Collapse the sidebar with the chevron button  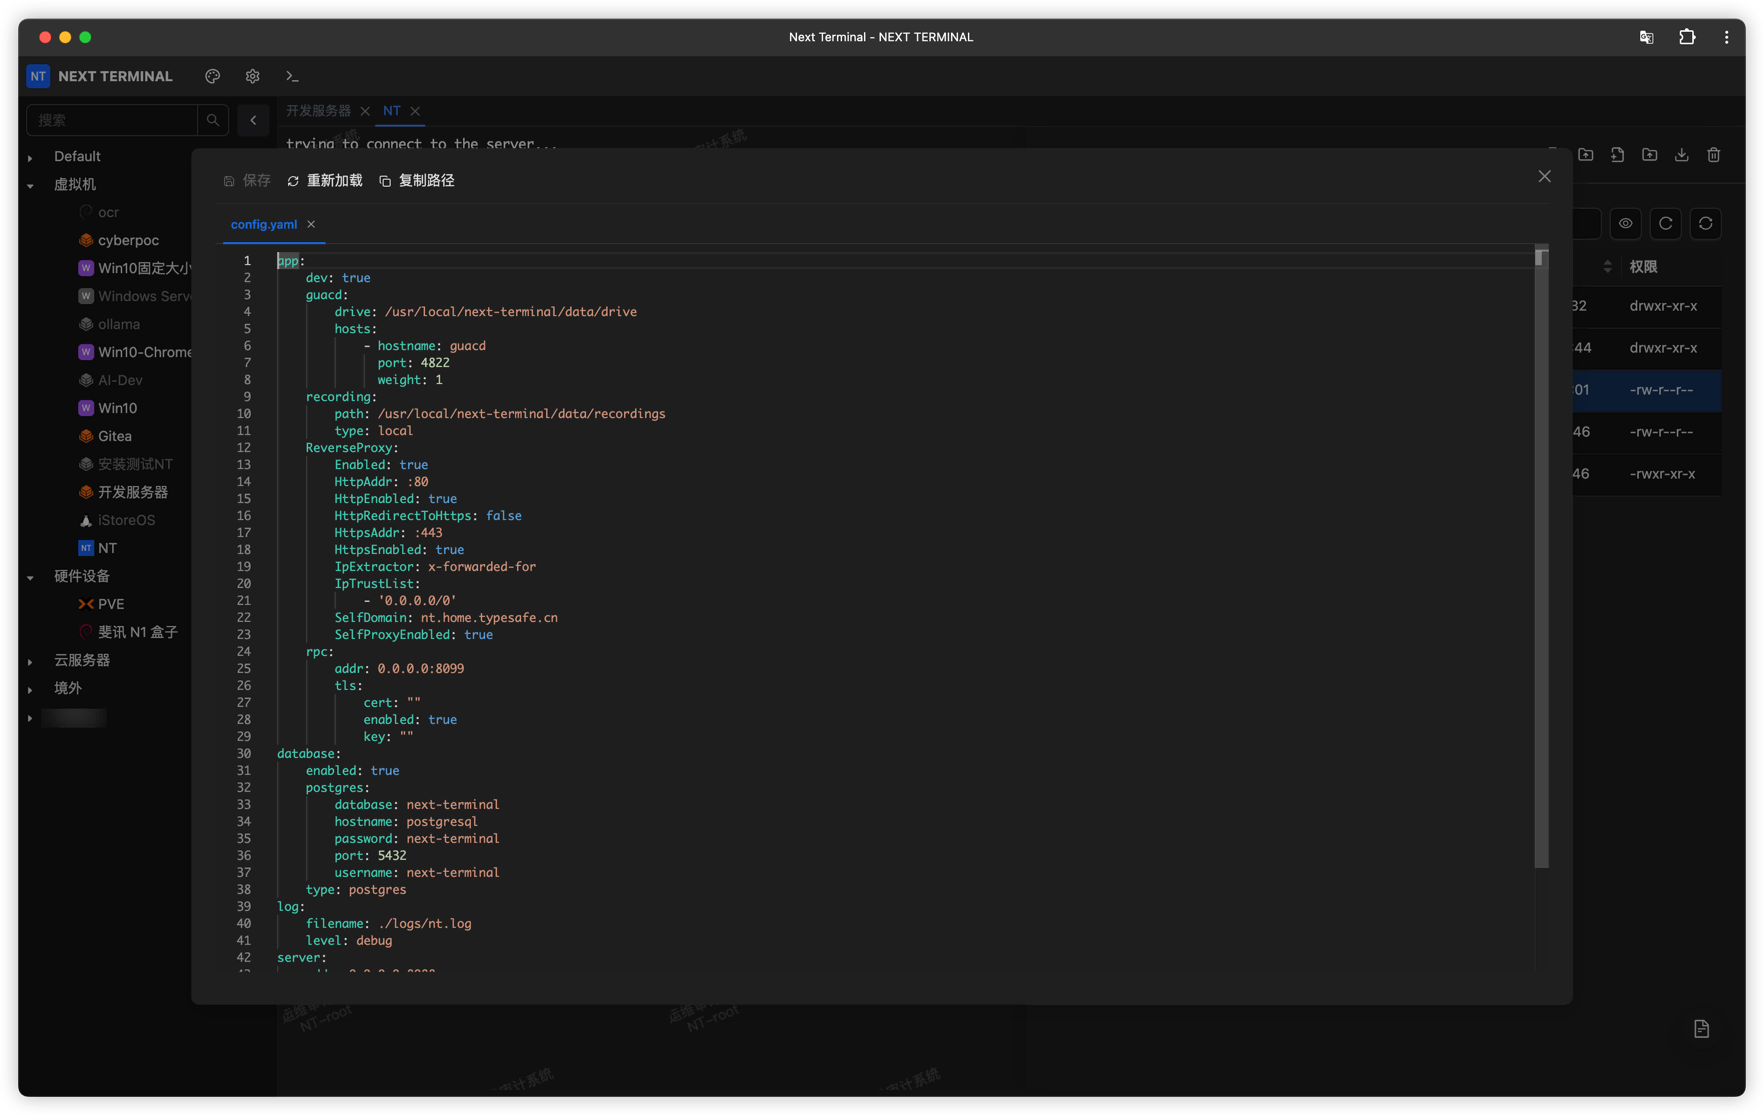pos(253,120)
